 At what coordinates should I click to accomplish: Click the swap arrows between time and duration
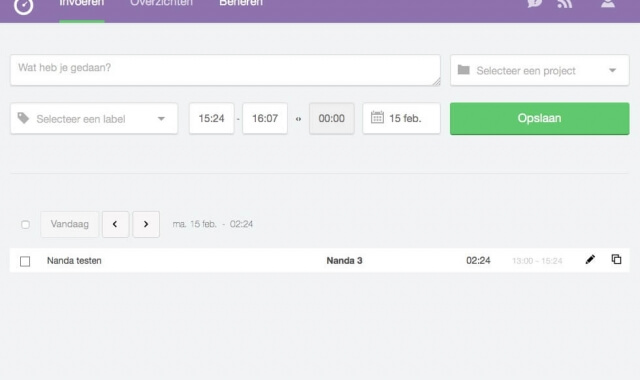(298, 119)
